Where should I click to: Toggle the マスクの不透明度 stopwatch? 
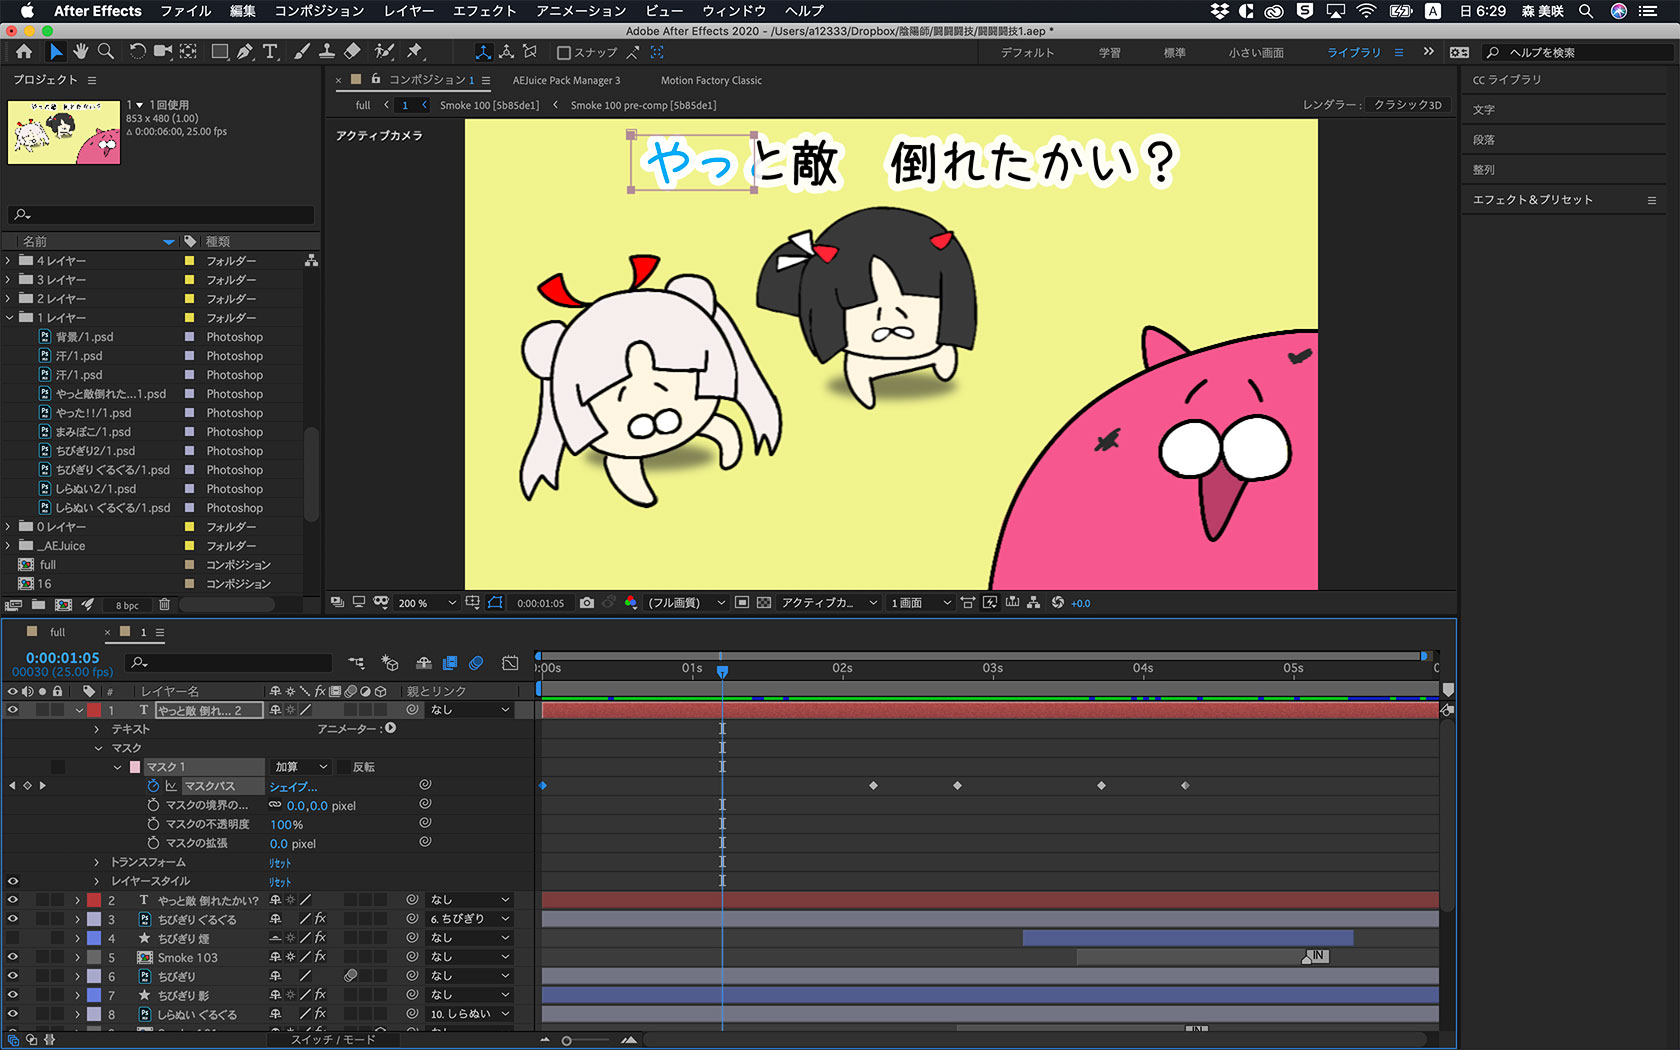(153, 824)
